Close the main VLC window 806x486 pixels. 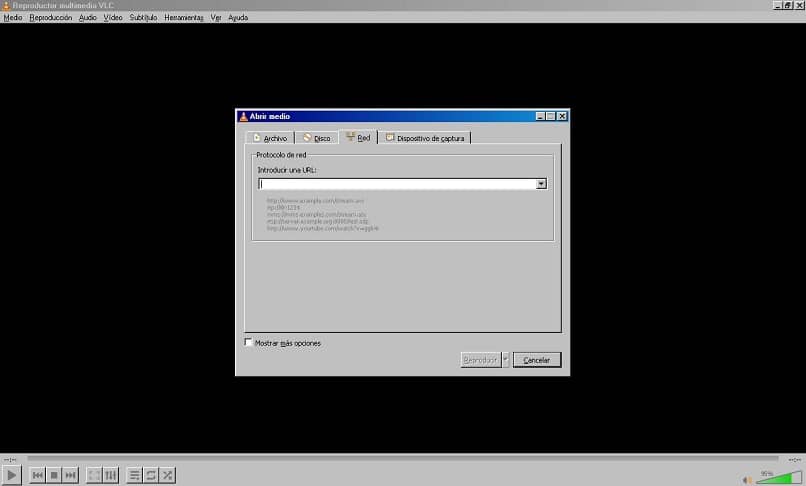pos(799,5)
